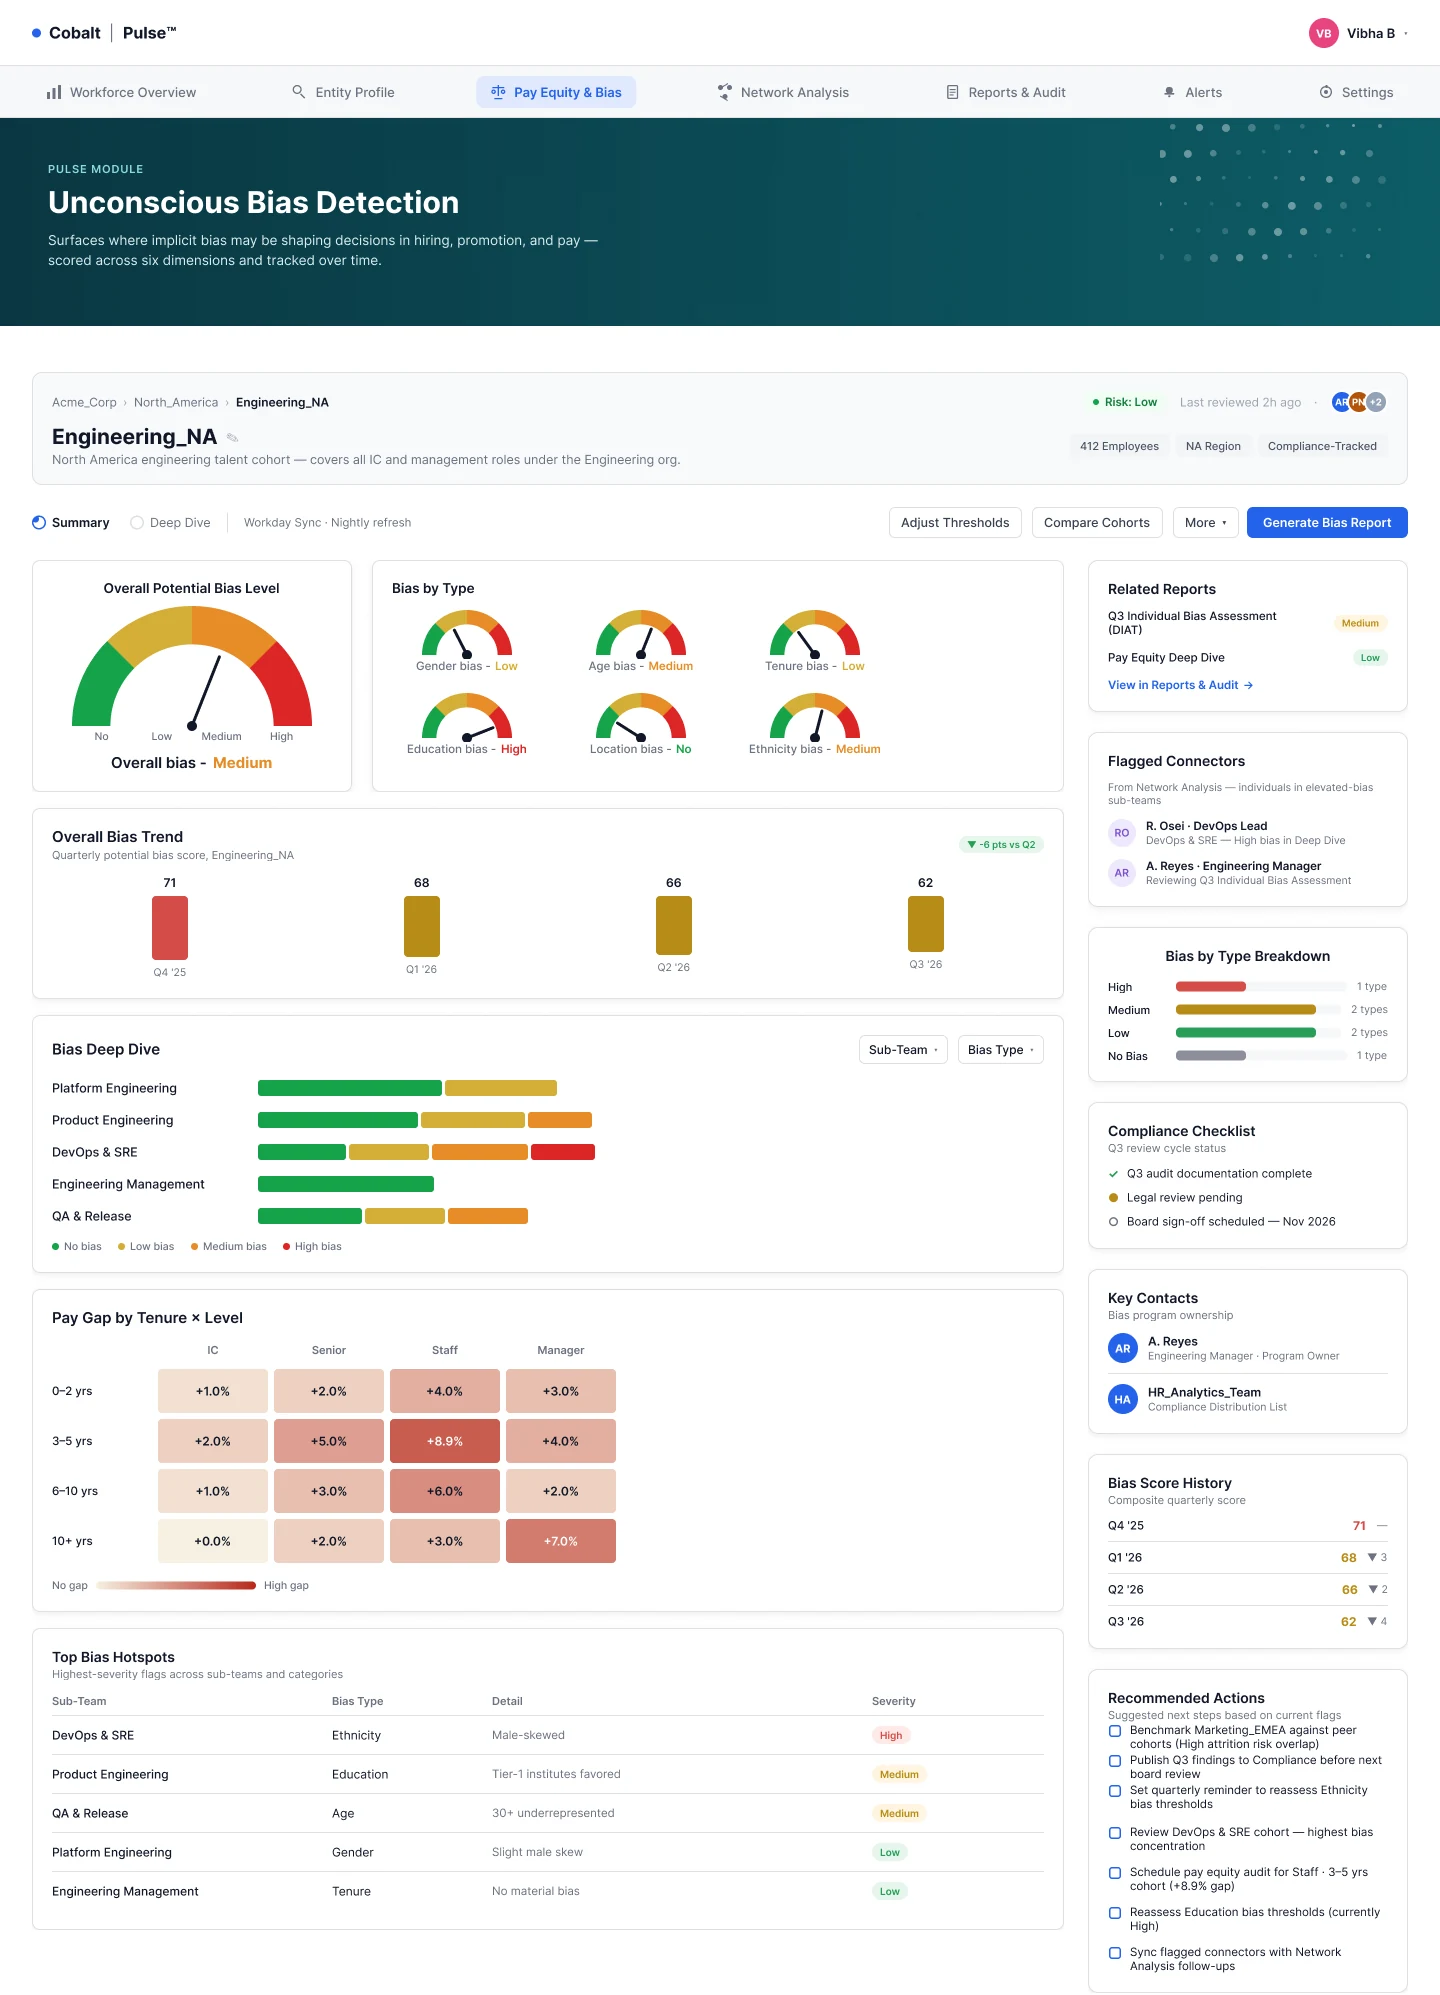Click the DevOps & SRE hotspot row

tap(548, 1735)
